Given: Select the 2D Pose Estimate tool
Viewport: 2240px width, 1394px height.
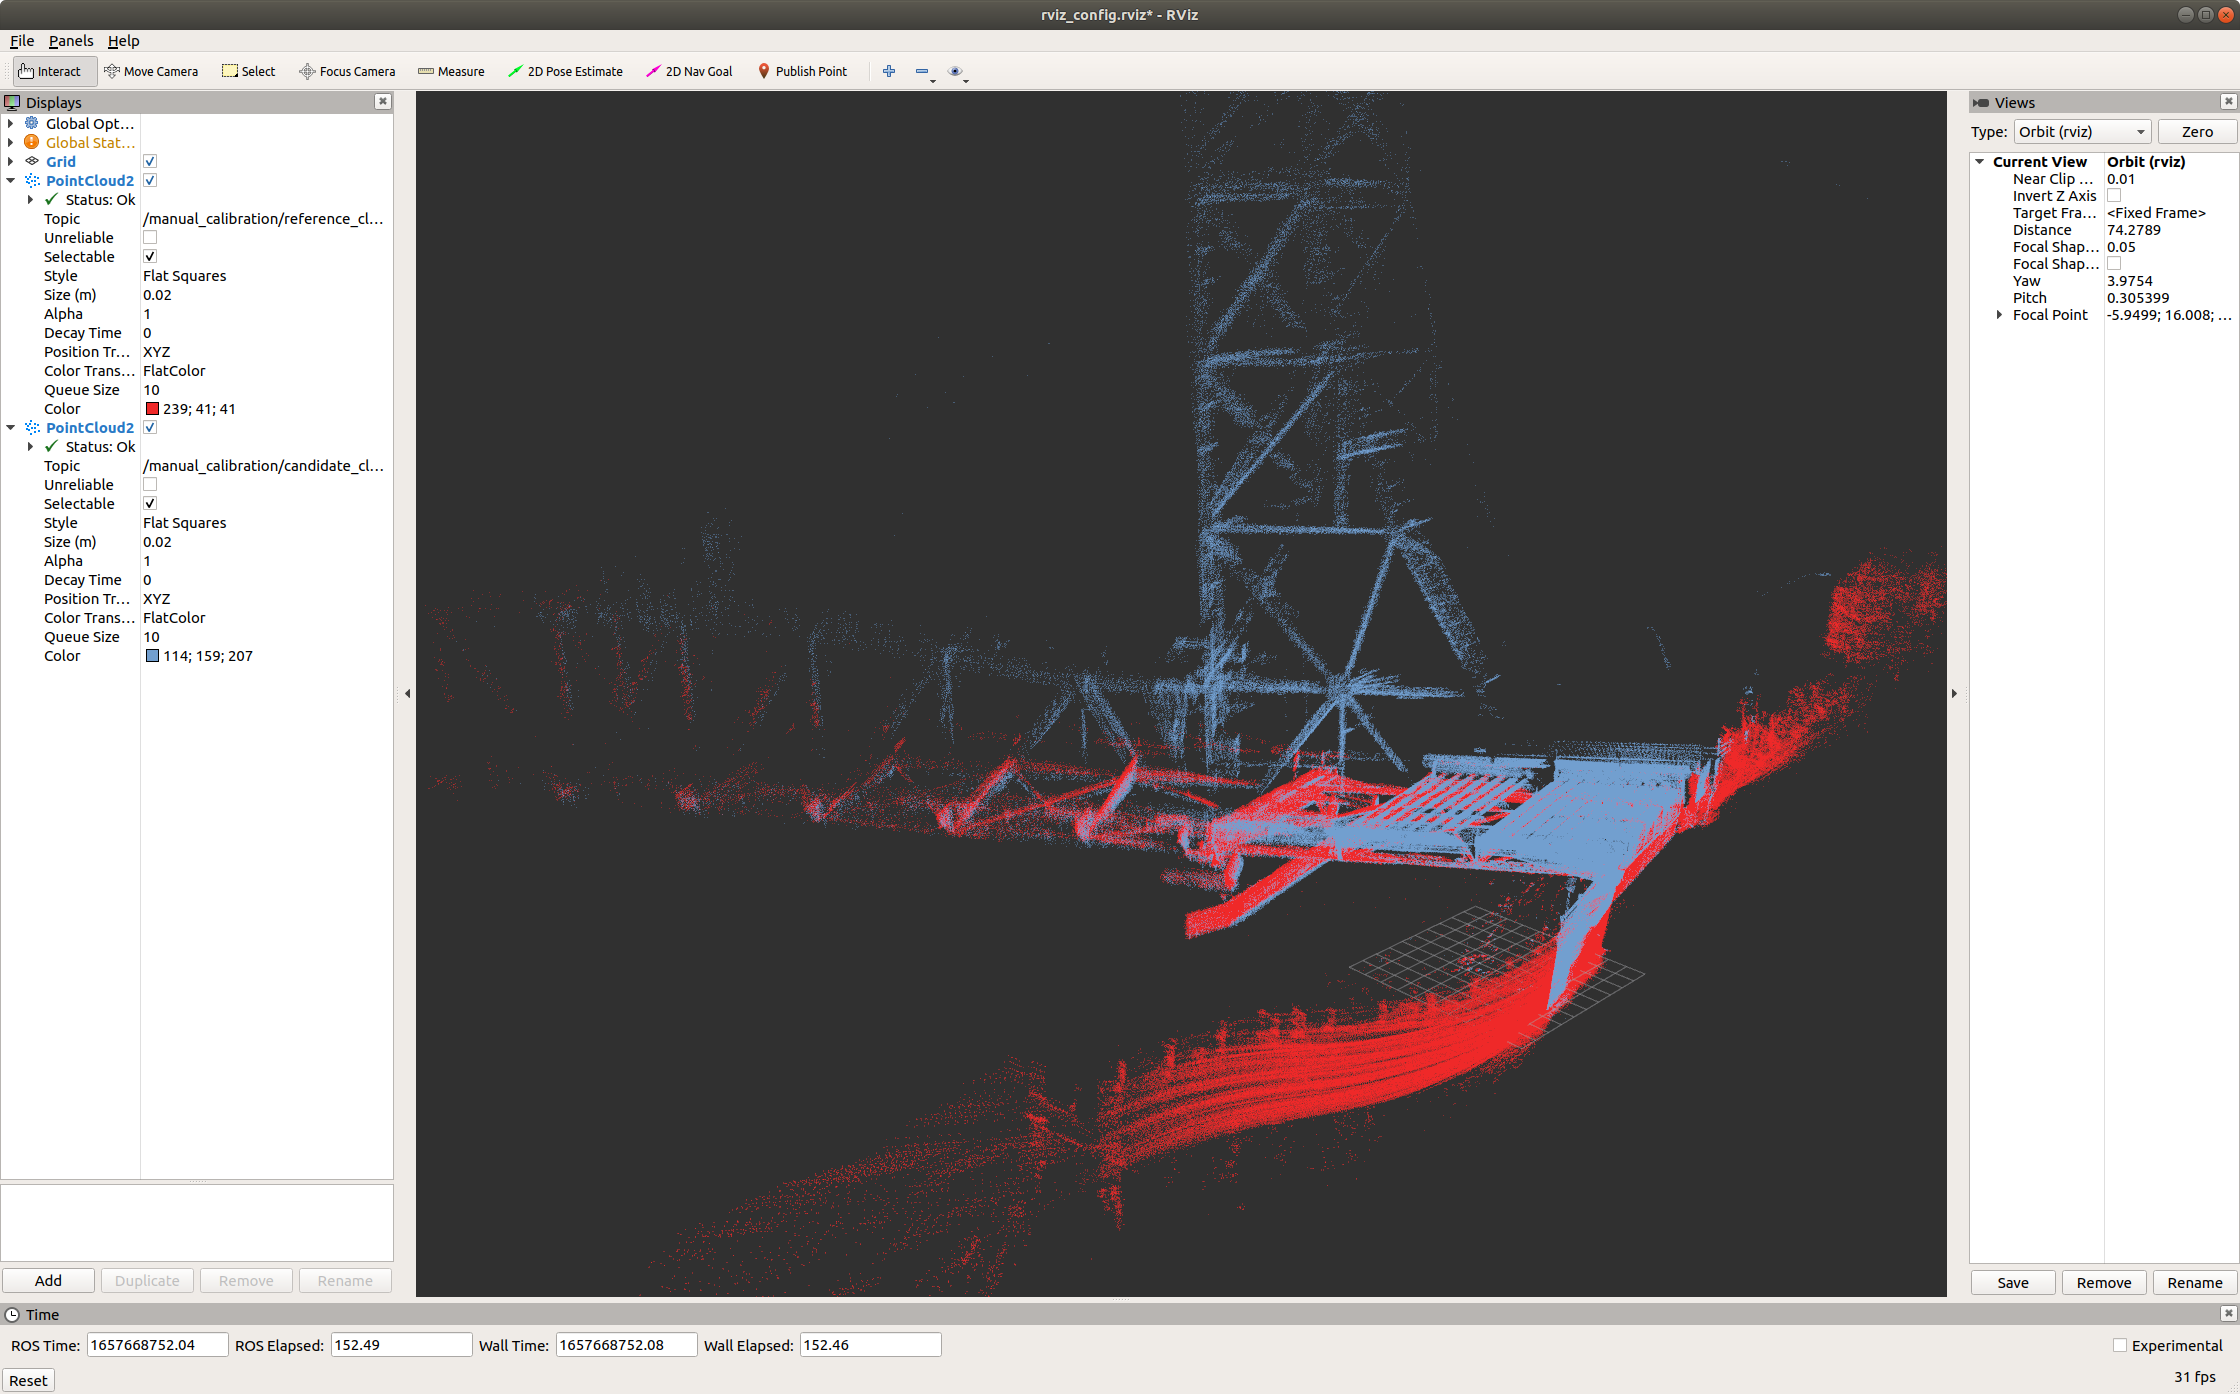Looking at the screenshot, I should pos(567,71).
